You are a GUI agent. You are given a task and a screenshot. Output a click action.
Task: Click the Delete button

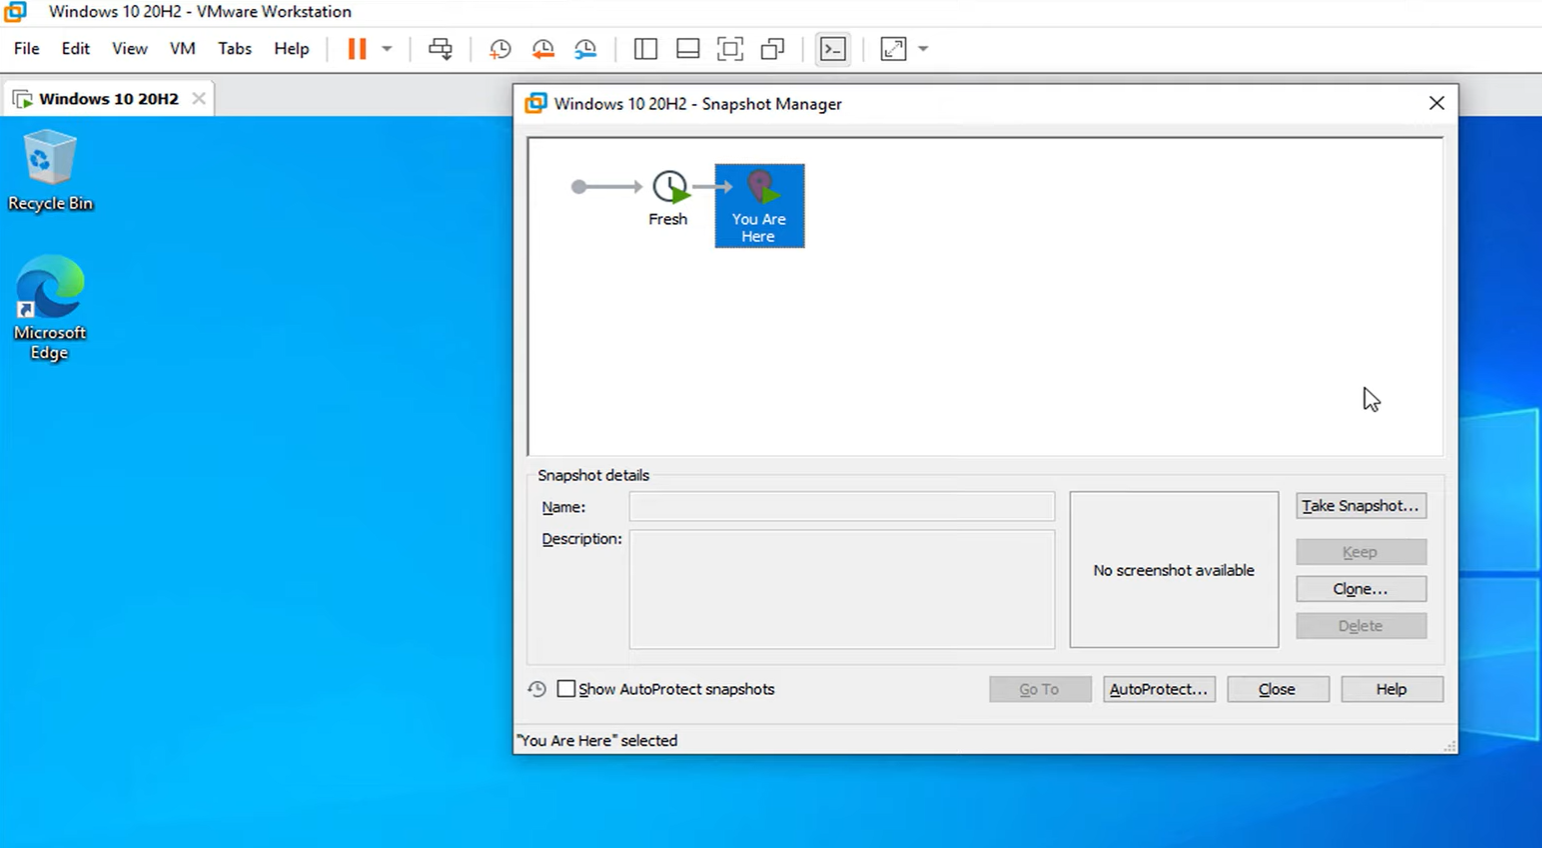(x=1361, y=626)
